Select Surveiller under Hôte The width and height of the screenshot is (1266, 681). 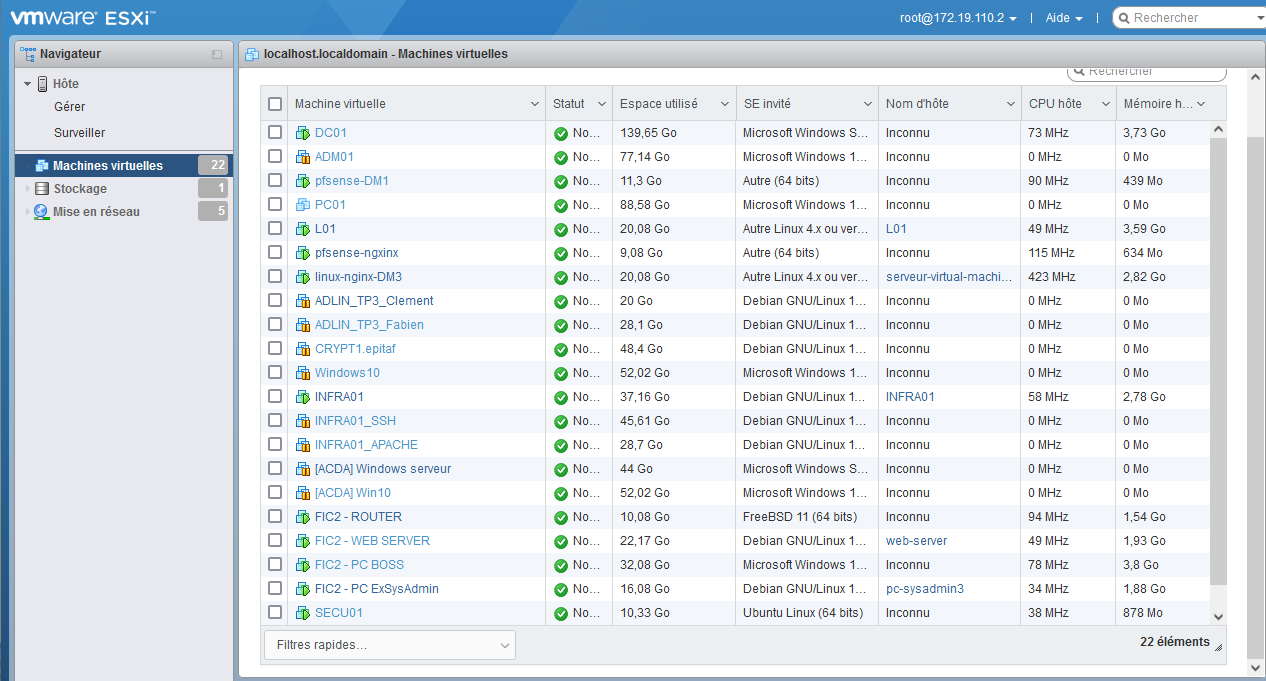79,133
